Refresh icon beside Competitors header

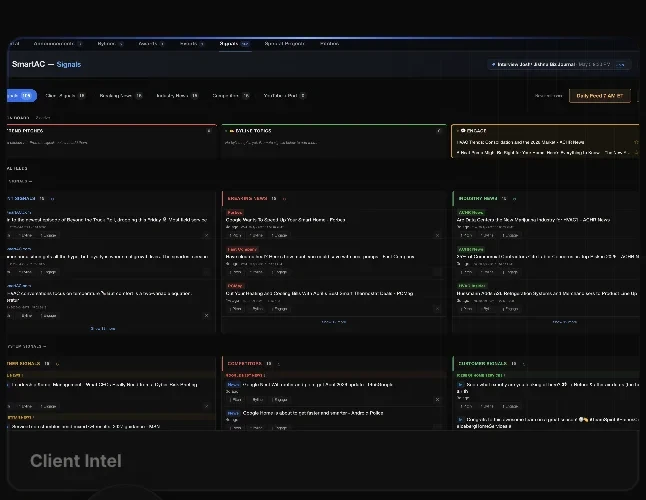tap(279, 364)
